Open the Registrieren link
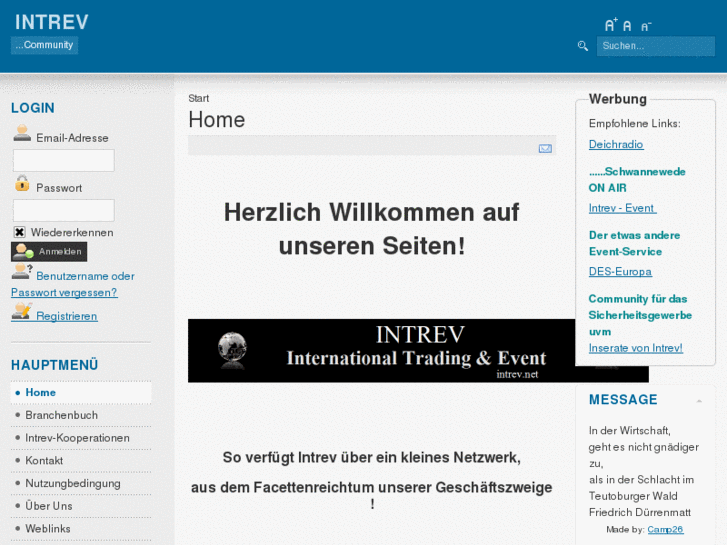This screenshot has height=545, width=727. (x=67, y=316)
